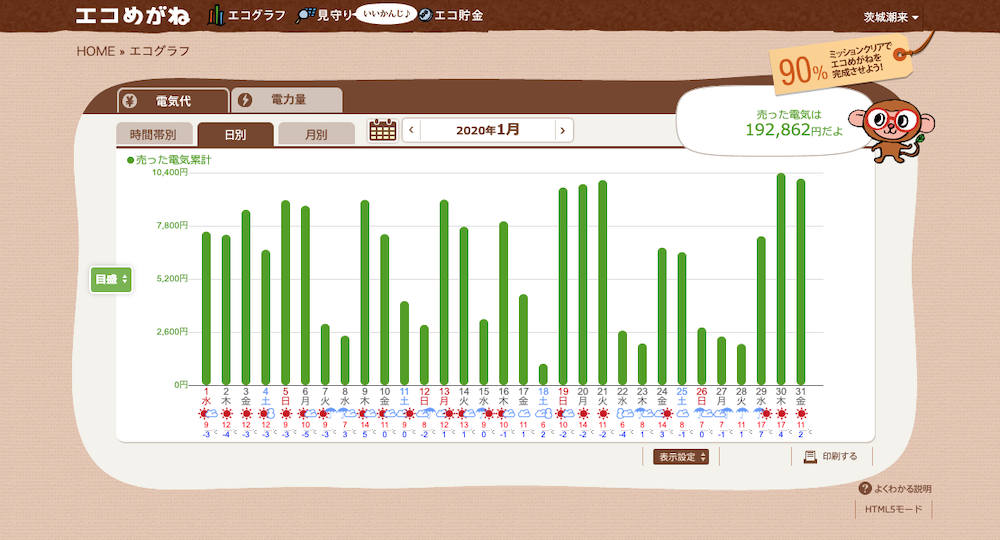Open the エコグラフ bar chart menu icon
Viewport: 1000px width, 540px height.
(216, 15)
